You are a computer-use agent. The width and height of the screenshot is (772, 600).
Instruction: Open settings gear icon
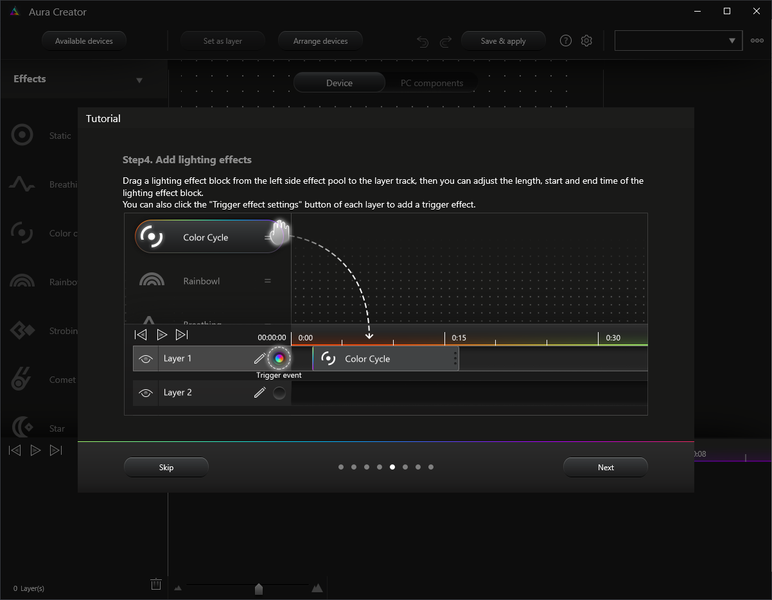[586, 41]
